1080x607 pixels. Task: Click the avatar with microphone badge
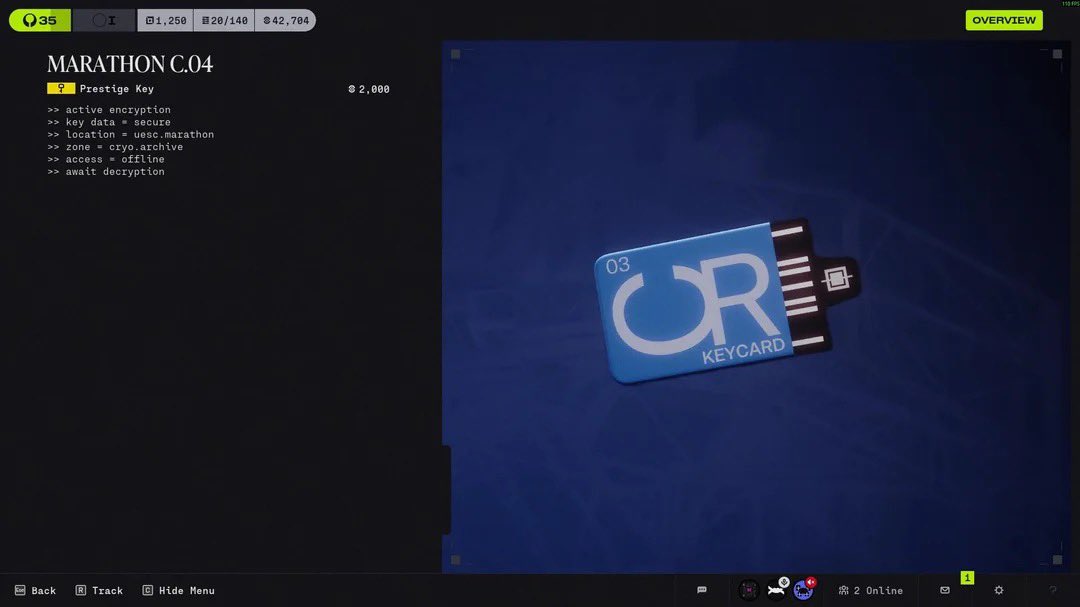click(776, 589)
